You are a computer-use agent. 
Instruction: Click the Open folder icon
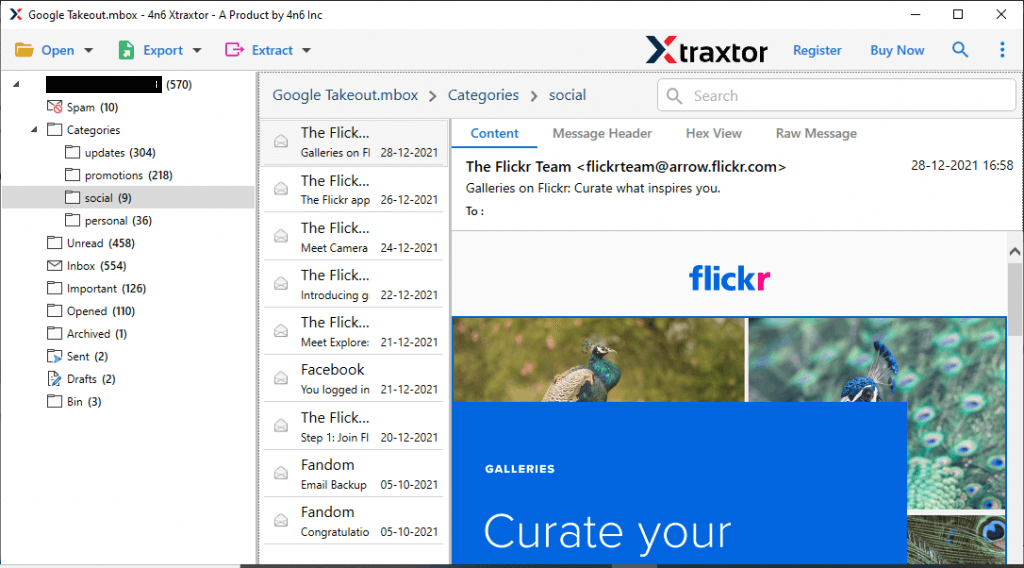(x=24, y=50)
